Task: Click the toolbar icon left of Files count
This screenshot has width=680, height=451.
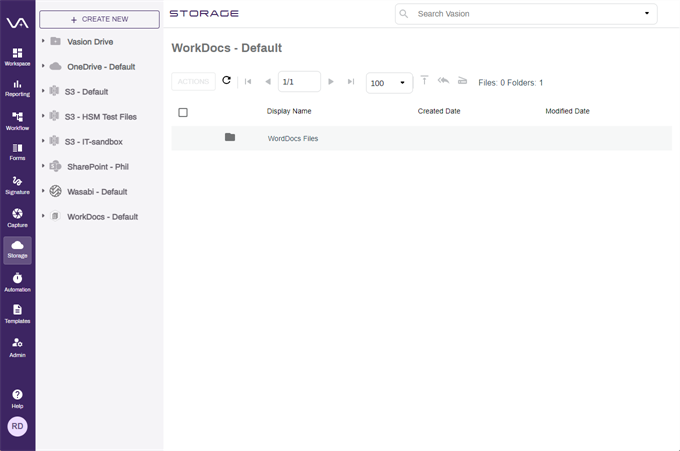Action: [462, 81]
